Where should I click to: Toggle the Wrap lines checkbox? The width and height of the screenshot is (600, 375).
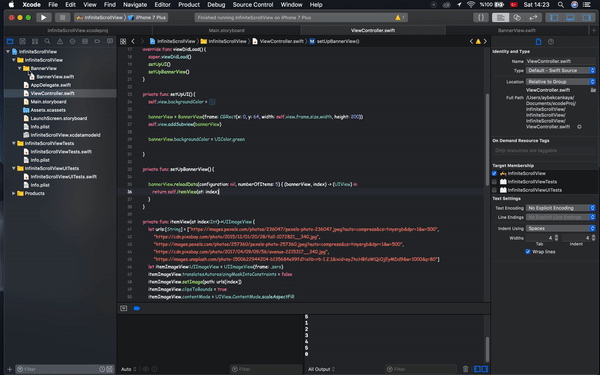(x=528, y=251)
